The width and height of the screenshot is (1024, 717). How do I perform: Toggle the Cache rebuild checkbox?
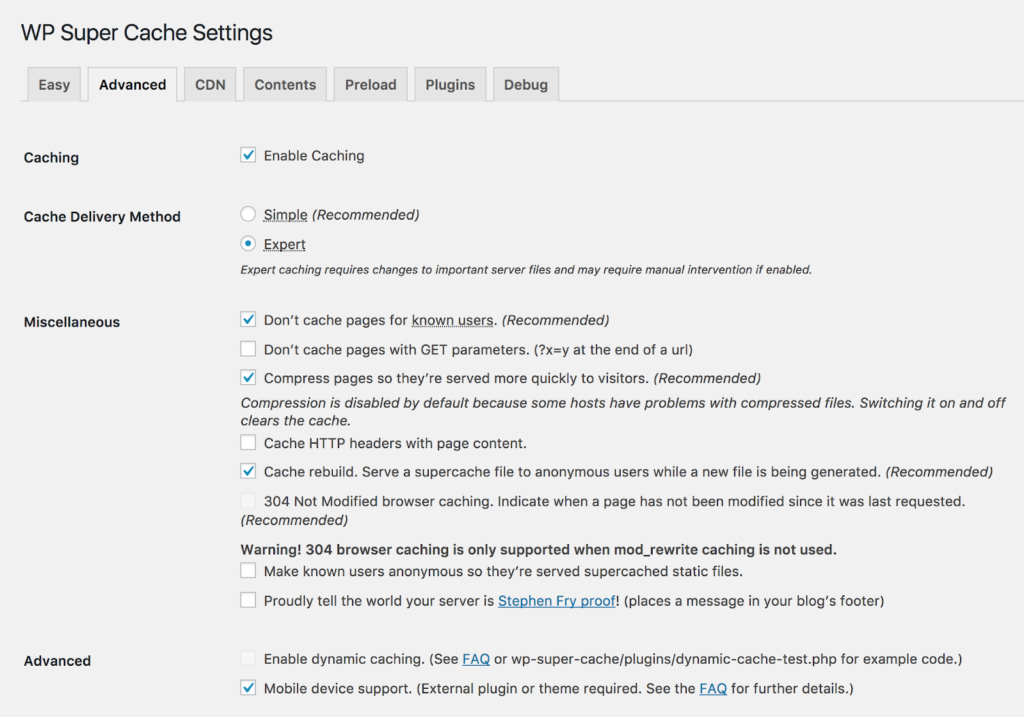click(x=248, y=471)
